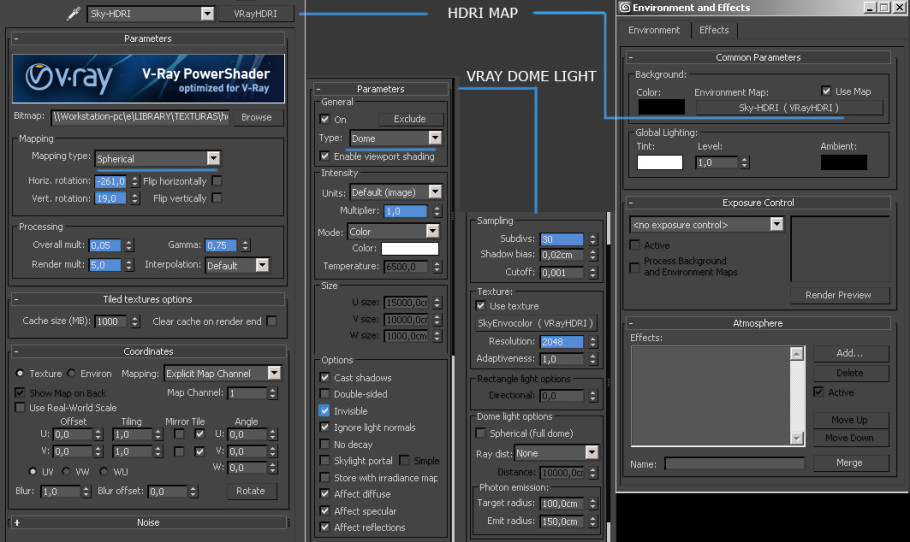Image resolution: width=910 pixels, height=542 pixels.
Task: Open the light Type Dome dropdown
Action: coord(435,138)
